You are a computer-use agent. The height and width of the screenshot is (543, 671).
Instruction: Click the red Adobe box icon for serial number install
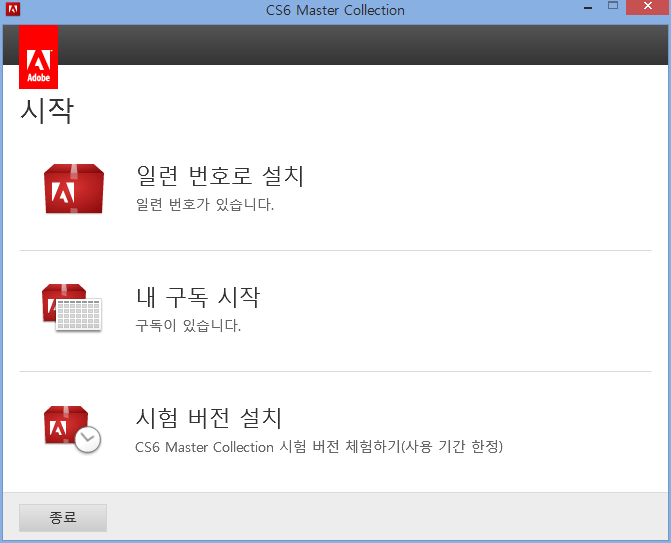(x=74, y=188)
